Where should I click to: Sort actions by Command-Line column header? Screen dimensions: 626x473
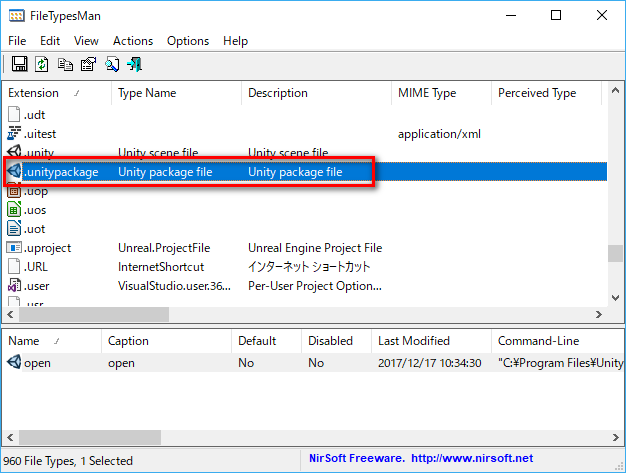557,341
